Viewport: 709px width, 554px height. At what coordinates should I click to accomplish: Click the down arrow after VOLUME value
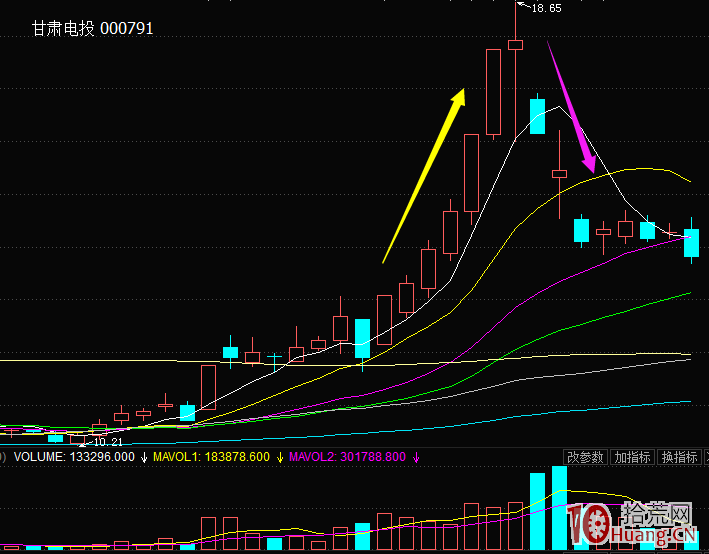(x=144, y=457)
